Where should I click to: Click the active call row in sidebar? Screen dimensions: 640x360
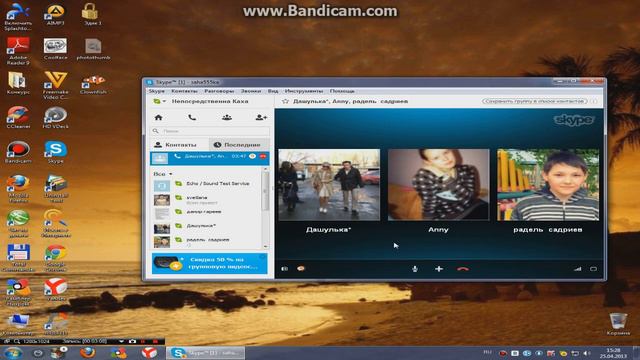click(x=210, y=158)
